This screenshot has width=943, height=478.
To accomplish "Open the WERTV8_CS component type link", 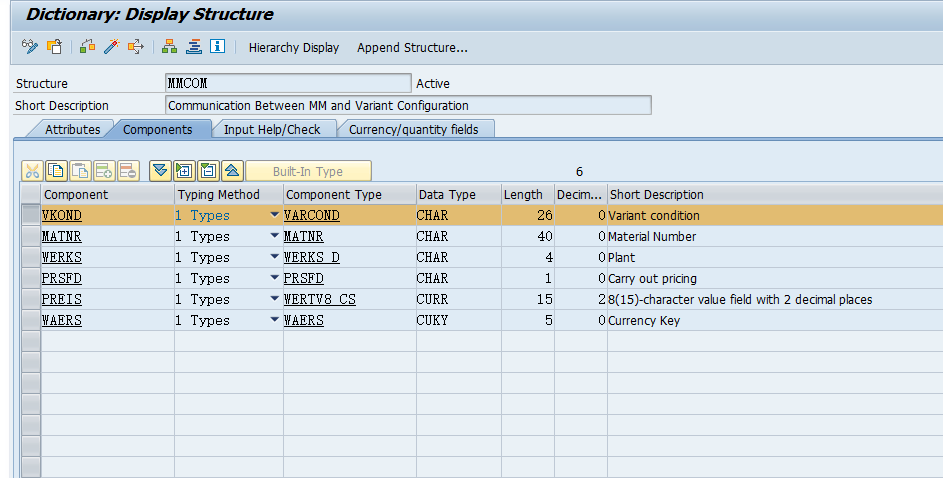I will 319,299.
